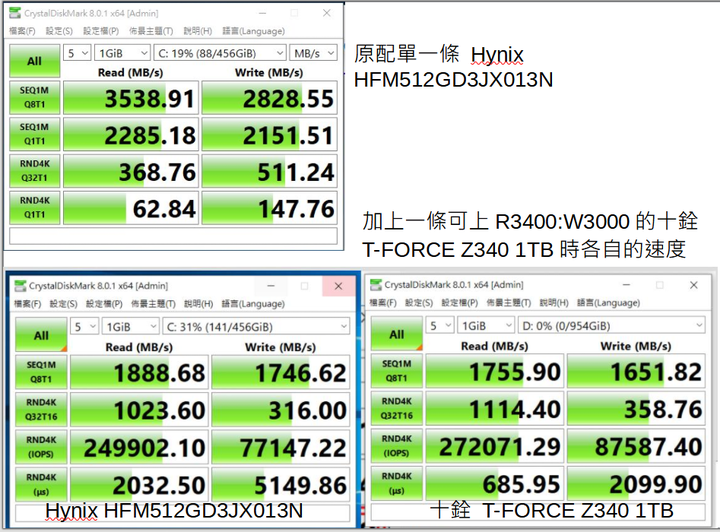The height and width of the screenshot is (532, 720).
Task: Click RND4K (IOPS) button in C: 31% window
Action: tap(41, 447)
